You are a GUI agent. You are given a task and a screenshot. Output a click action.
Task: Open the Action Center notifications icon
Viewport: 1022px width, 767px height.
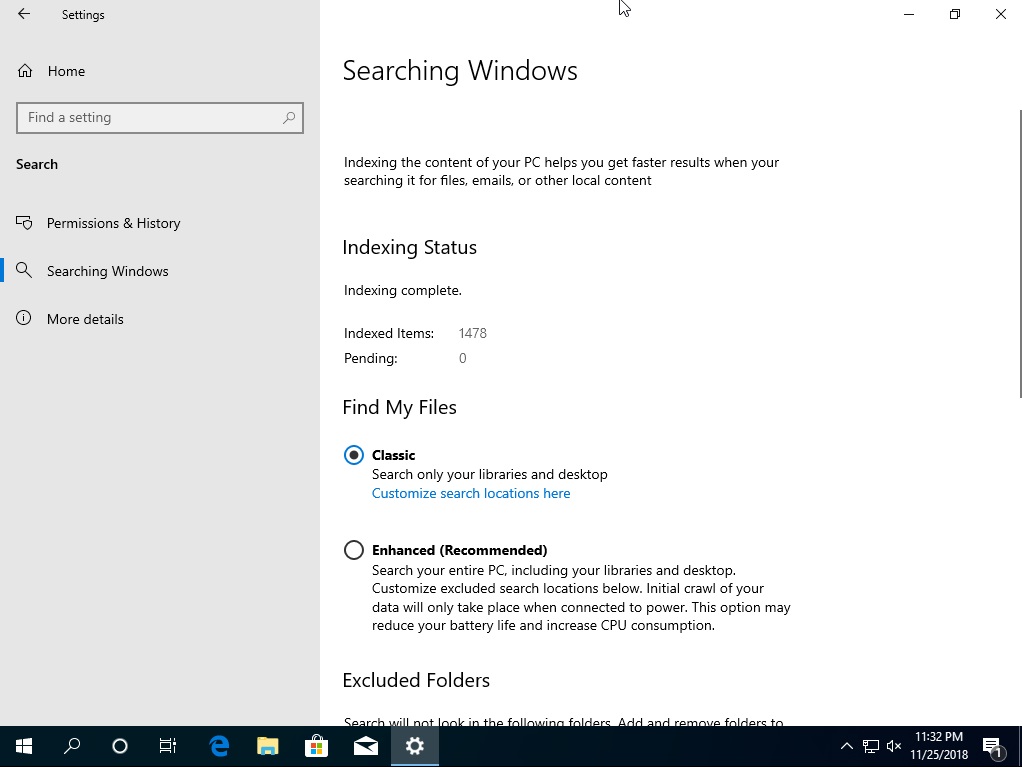pos(993,747)
